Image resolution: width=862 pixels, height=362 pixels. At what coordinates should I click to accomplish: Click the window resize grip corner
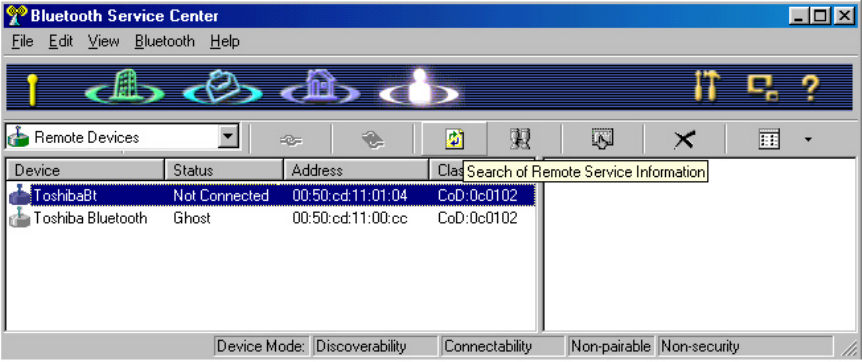coord(849,349)
